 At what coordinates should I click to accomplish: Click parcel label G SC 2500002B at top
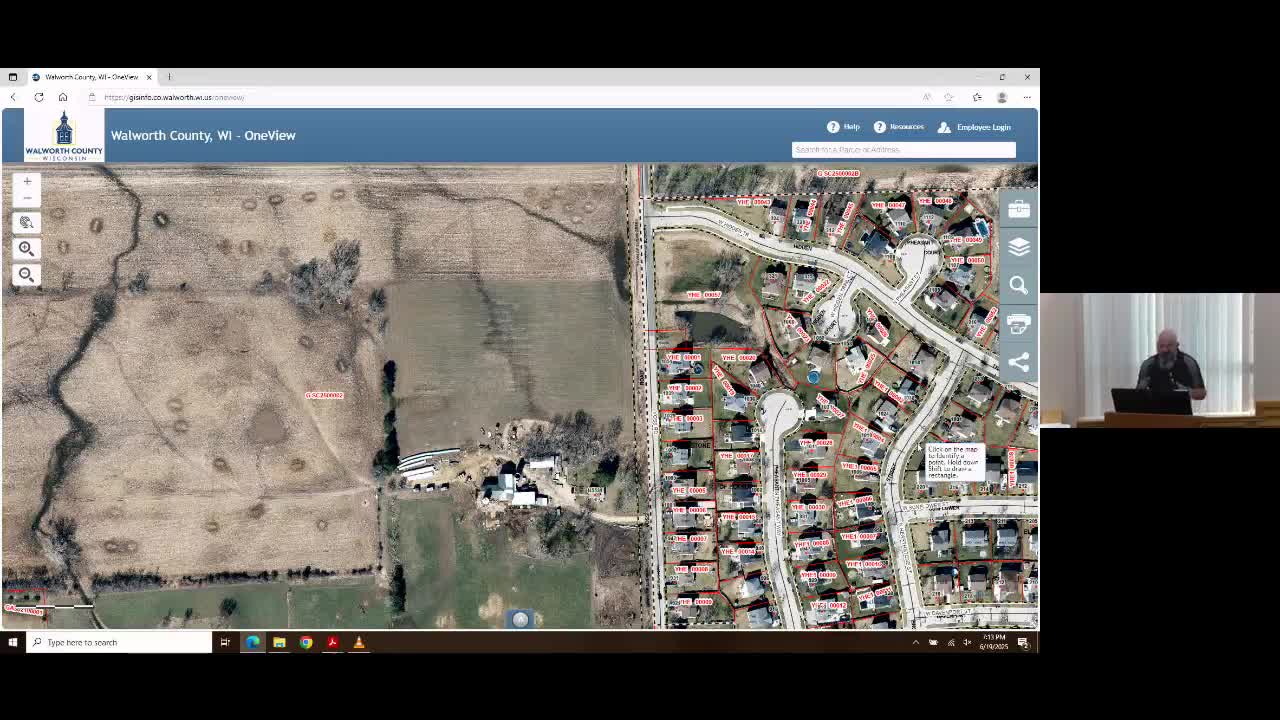click(838, 173)
